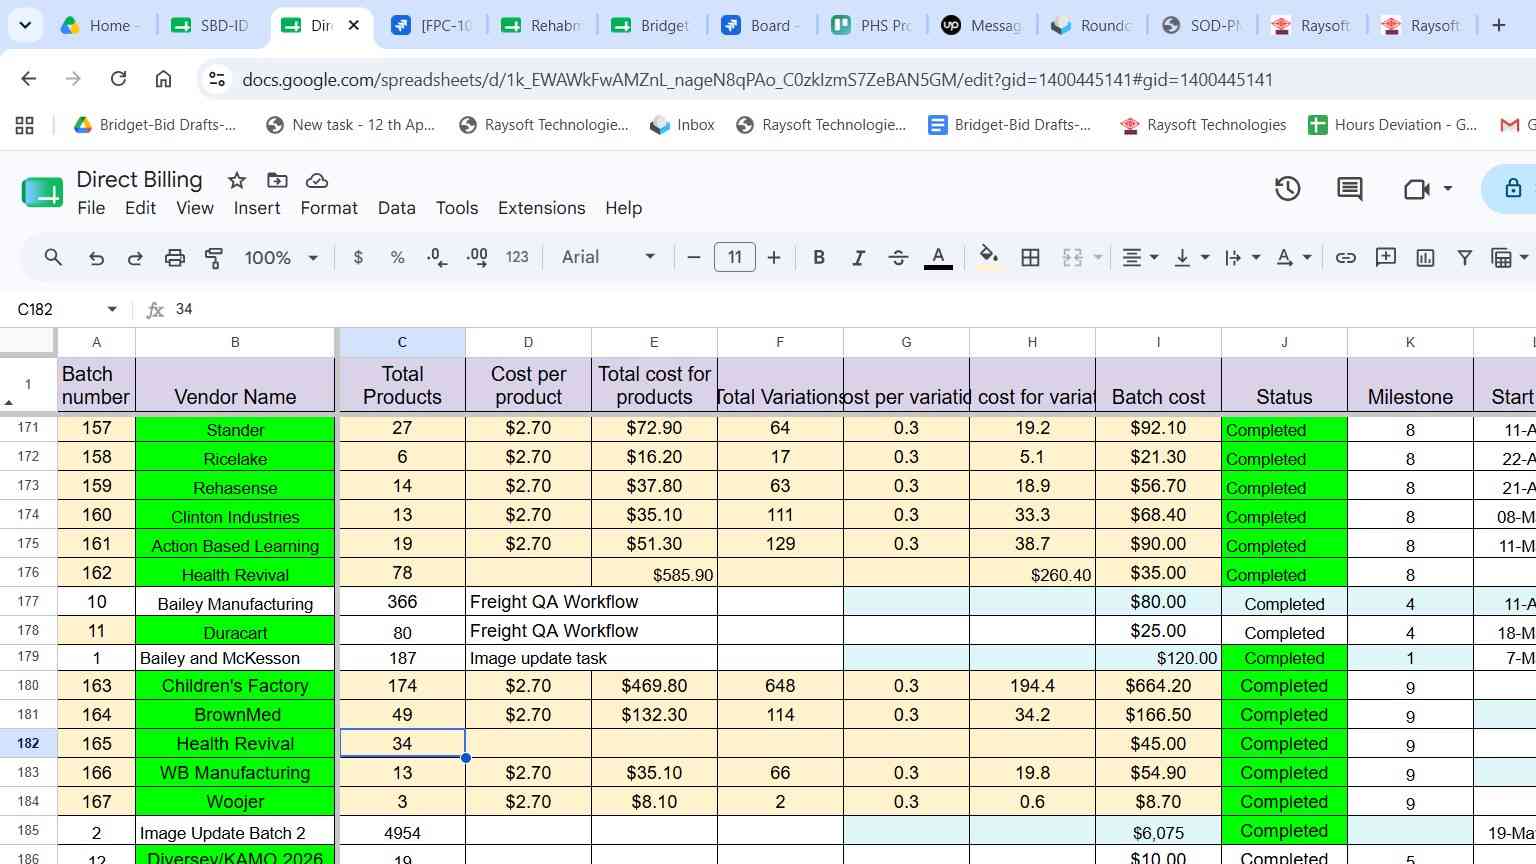Expand the C182 name box dropdown
This screenshot has width=1536, height=864.
pyautogui.click(x=112, y=309)
